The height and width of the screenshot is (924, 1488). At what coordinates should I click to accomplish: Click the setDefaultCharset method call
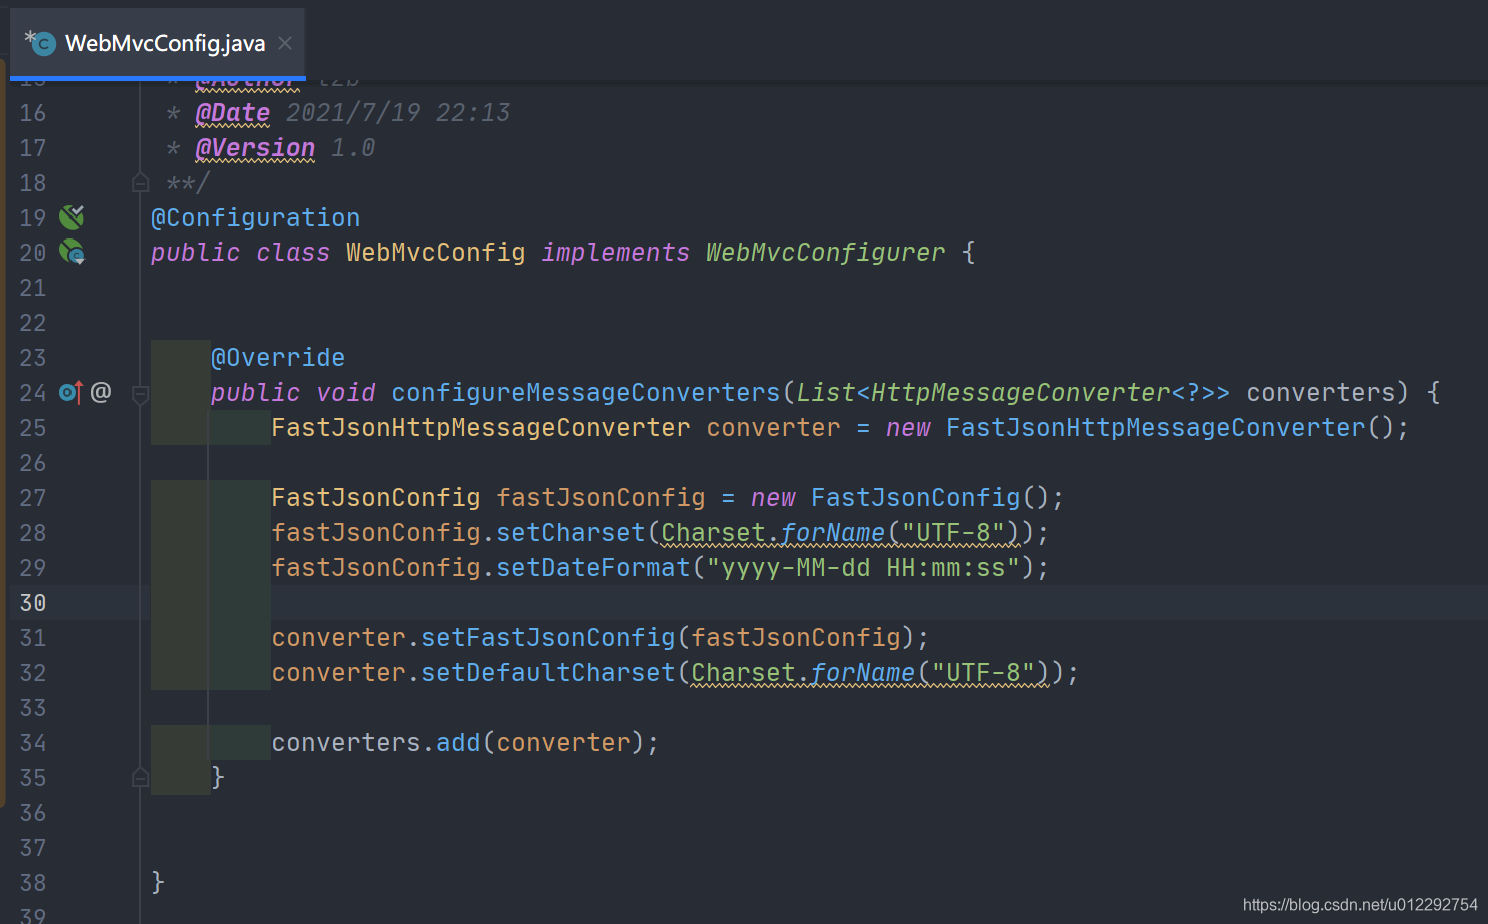[x=548, y=672]
